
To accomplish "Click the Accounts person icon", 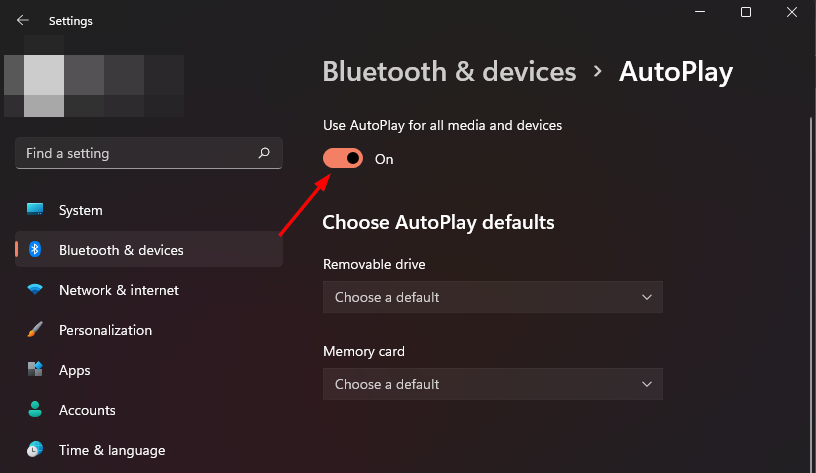I will [x=35, y=410].
